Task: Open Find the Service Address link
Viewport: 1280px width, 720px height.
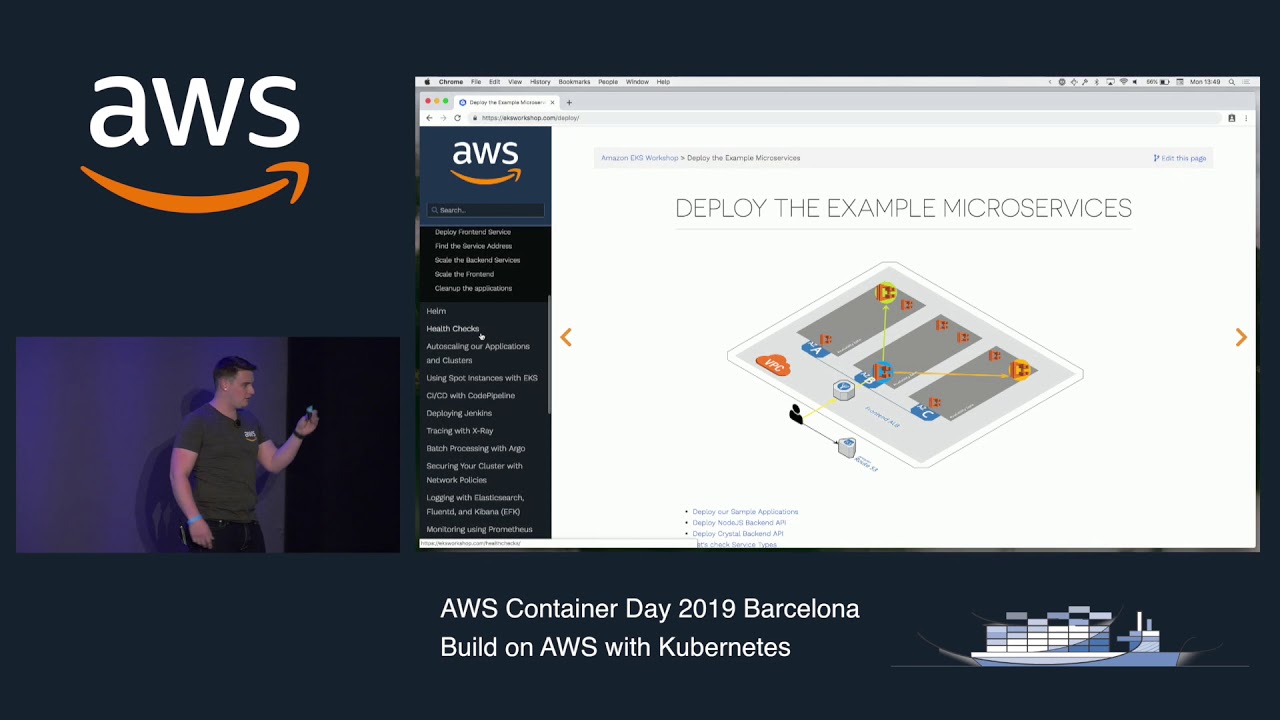Action: coord(473,246)
